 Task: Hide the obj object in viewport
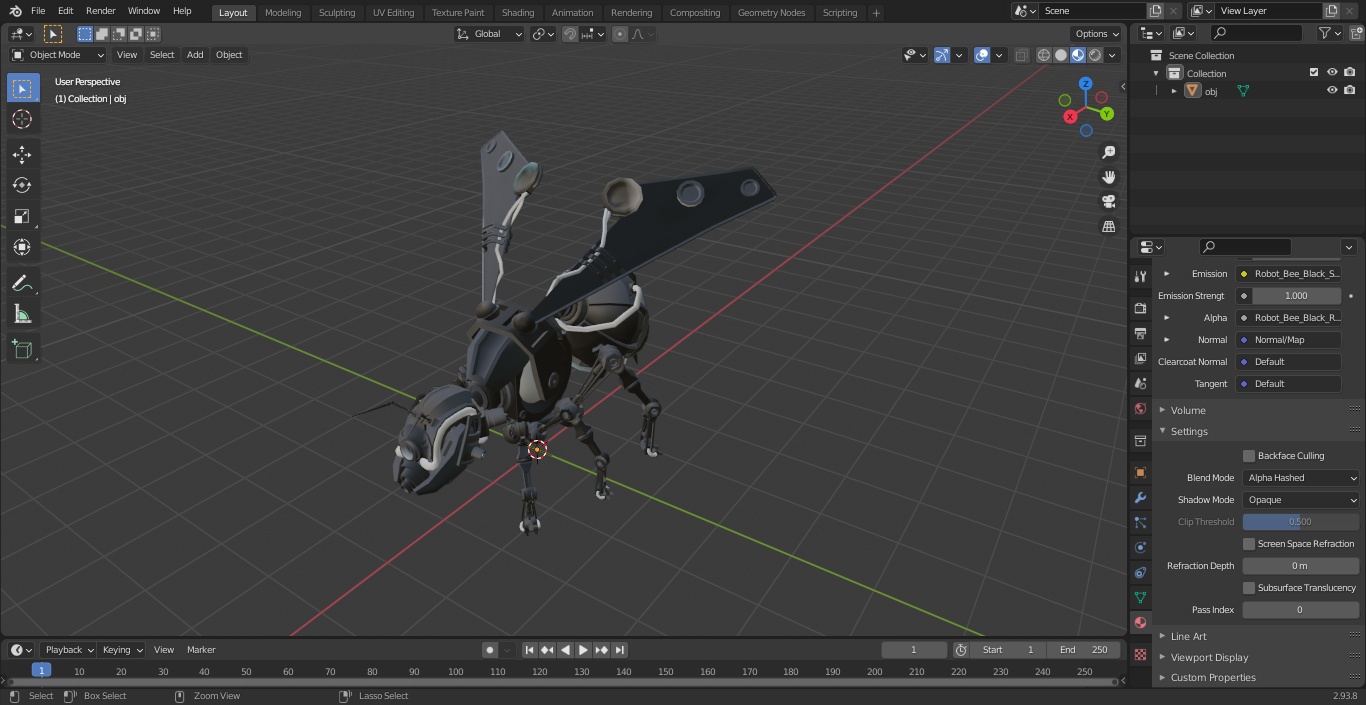tap(1332, 90)
